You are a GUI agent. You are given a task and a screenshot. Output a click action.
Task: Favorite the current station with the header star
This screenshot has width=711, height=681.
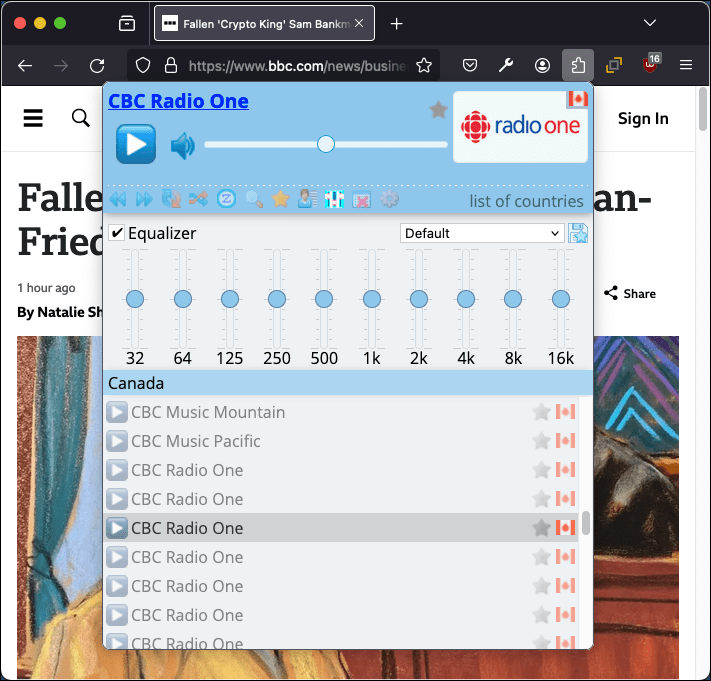[x=438, y=110]
